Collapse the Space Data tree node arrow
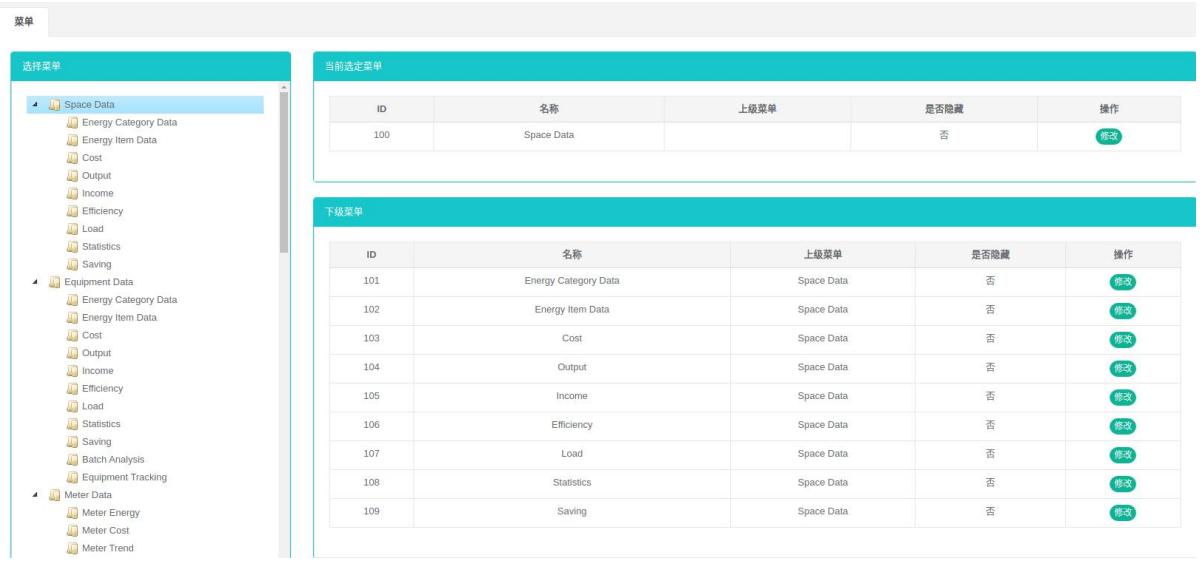Image resolution: width=1203 pixels, height=563 pixels. coord(37,105)
